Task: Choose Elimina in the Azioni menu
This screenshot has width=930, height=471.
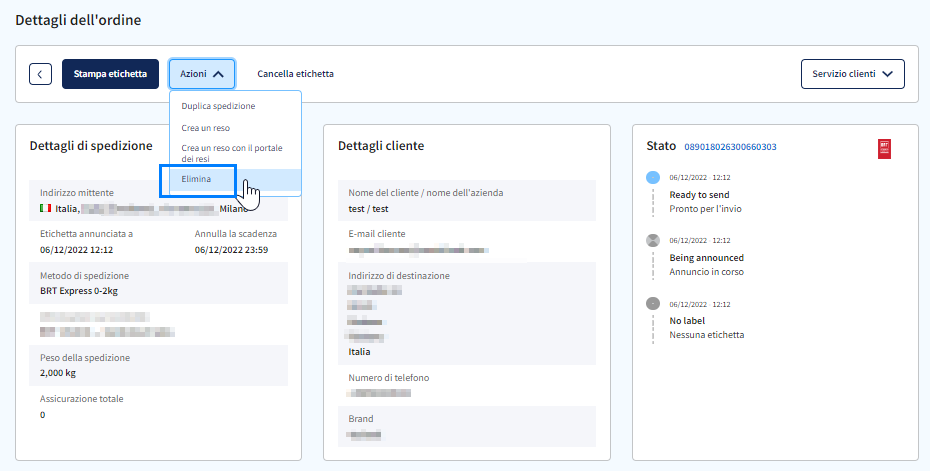Action: click(x=196, y=179)
